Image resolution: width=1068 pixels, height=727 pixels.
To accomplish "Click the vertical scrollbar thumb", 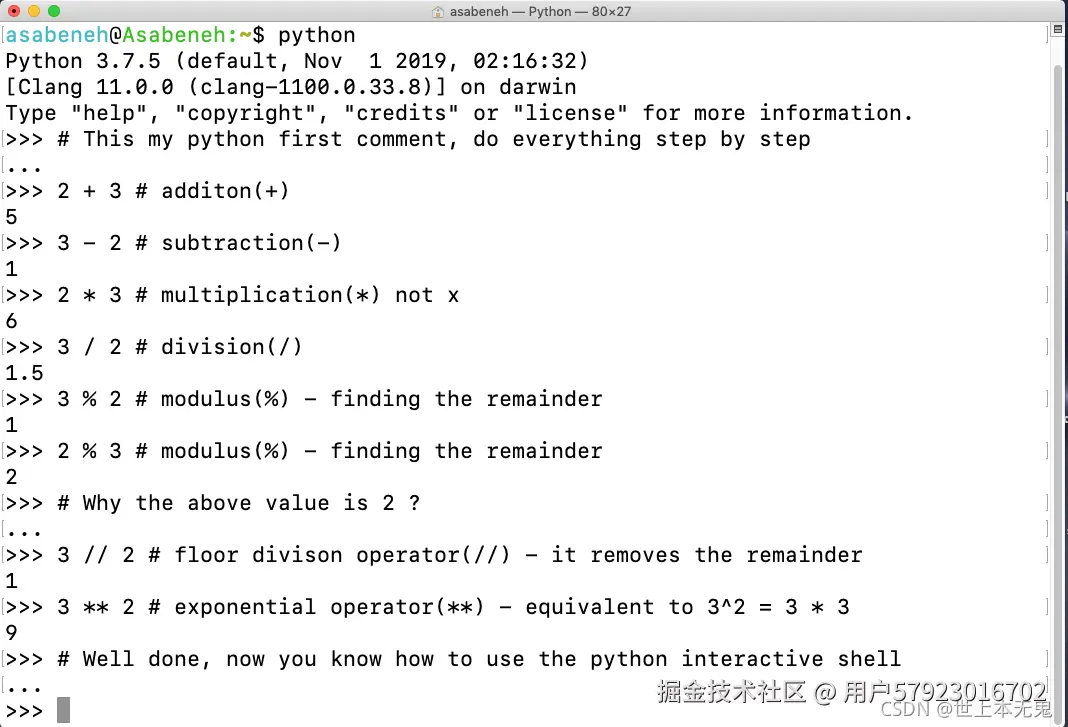I will [1058, 380].
